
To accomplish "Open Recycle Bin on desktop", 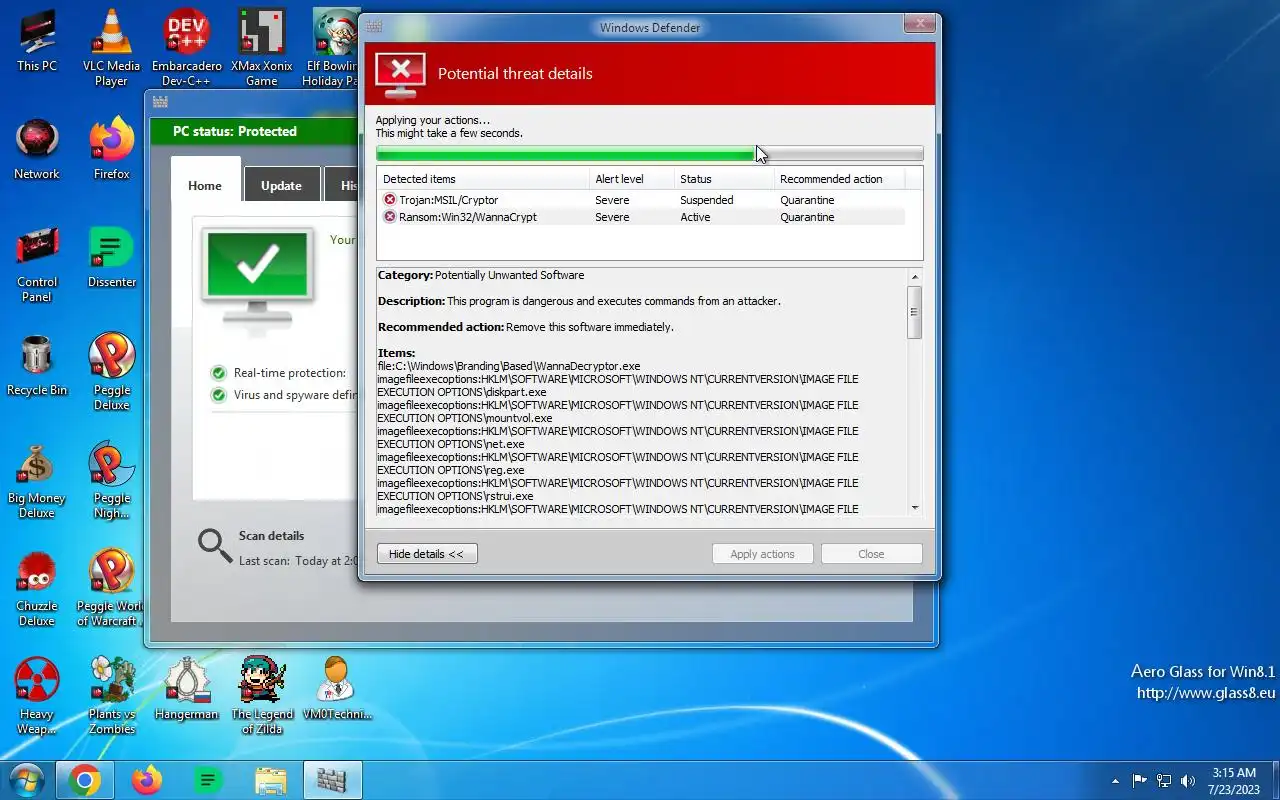I will tap(37, 364).
